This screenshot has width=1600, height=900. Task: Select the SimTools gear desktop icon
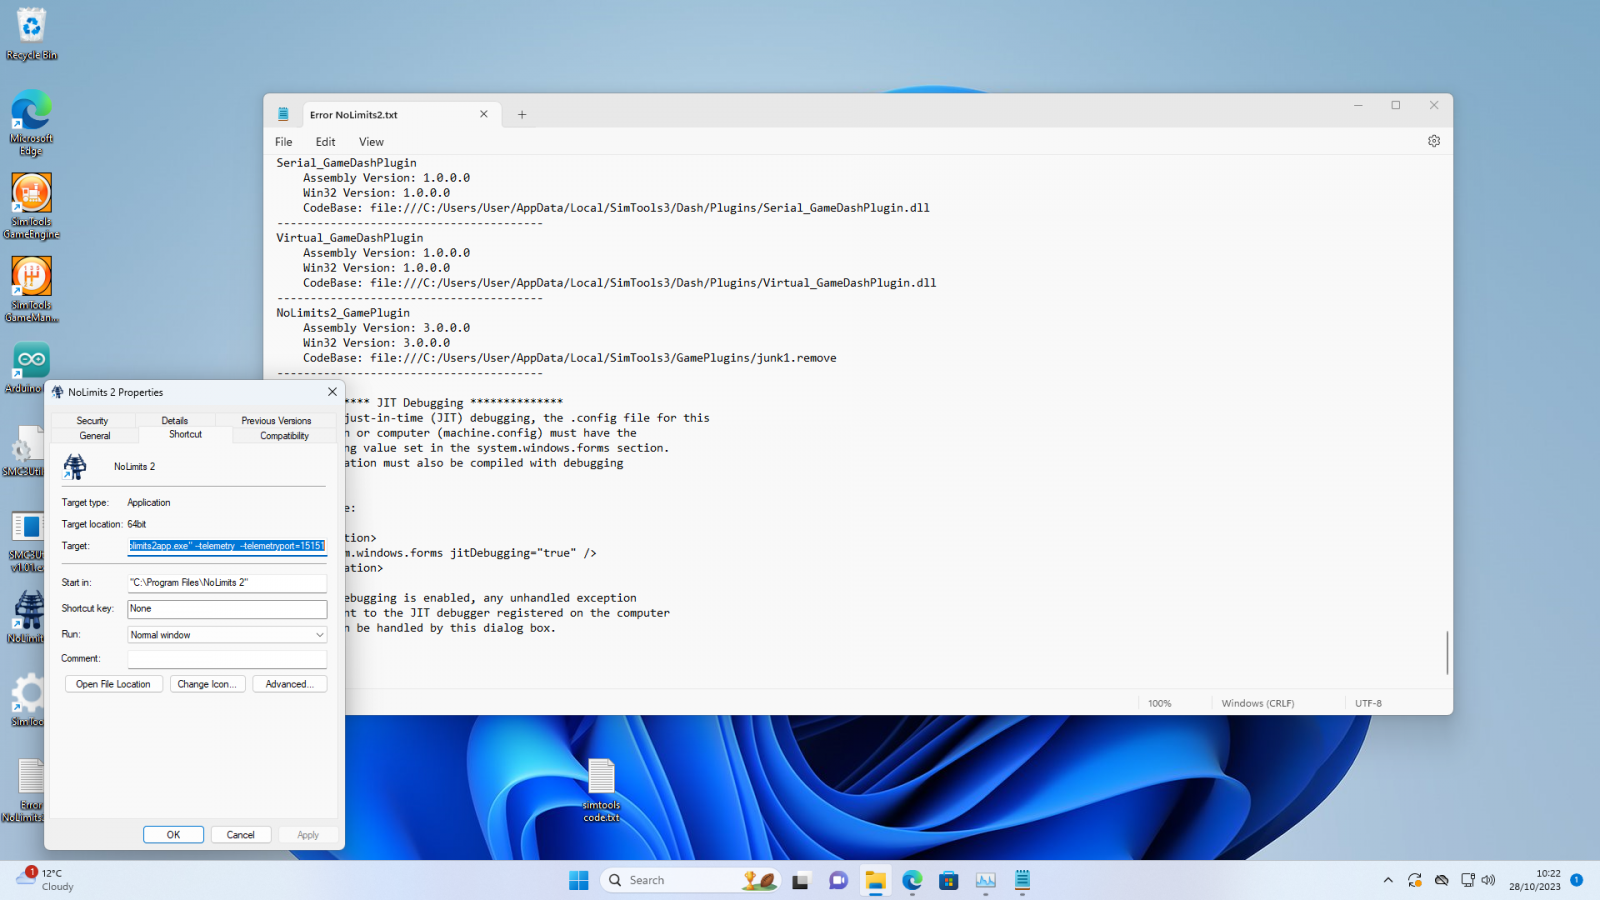pos(26,700)
